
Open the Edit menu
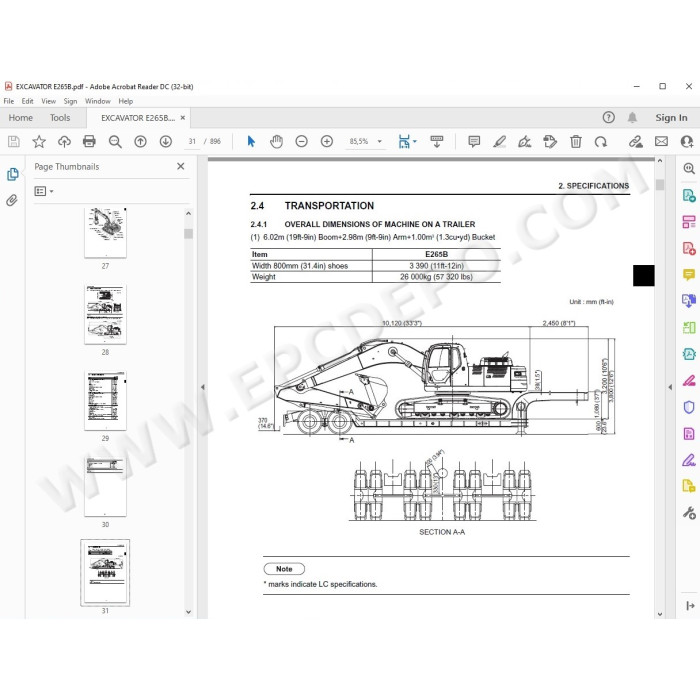pos(27,101)
